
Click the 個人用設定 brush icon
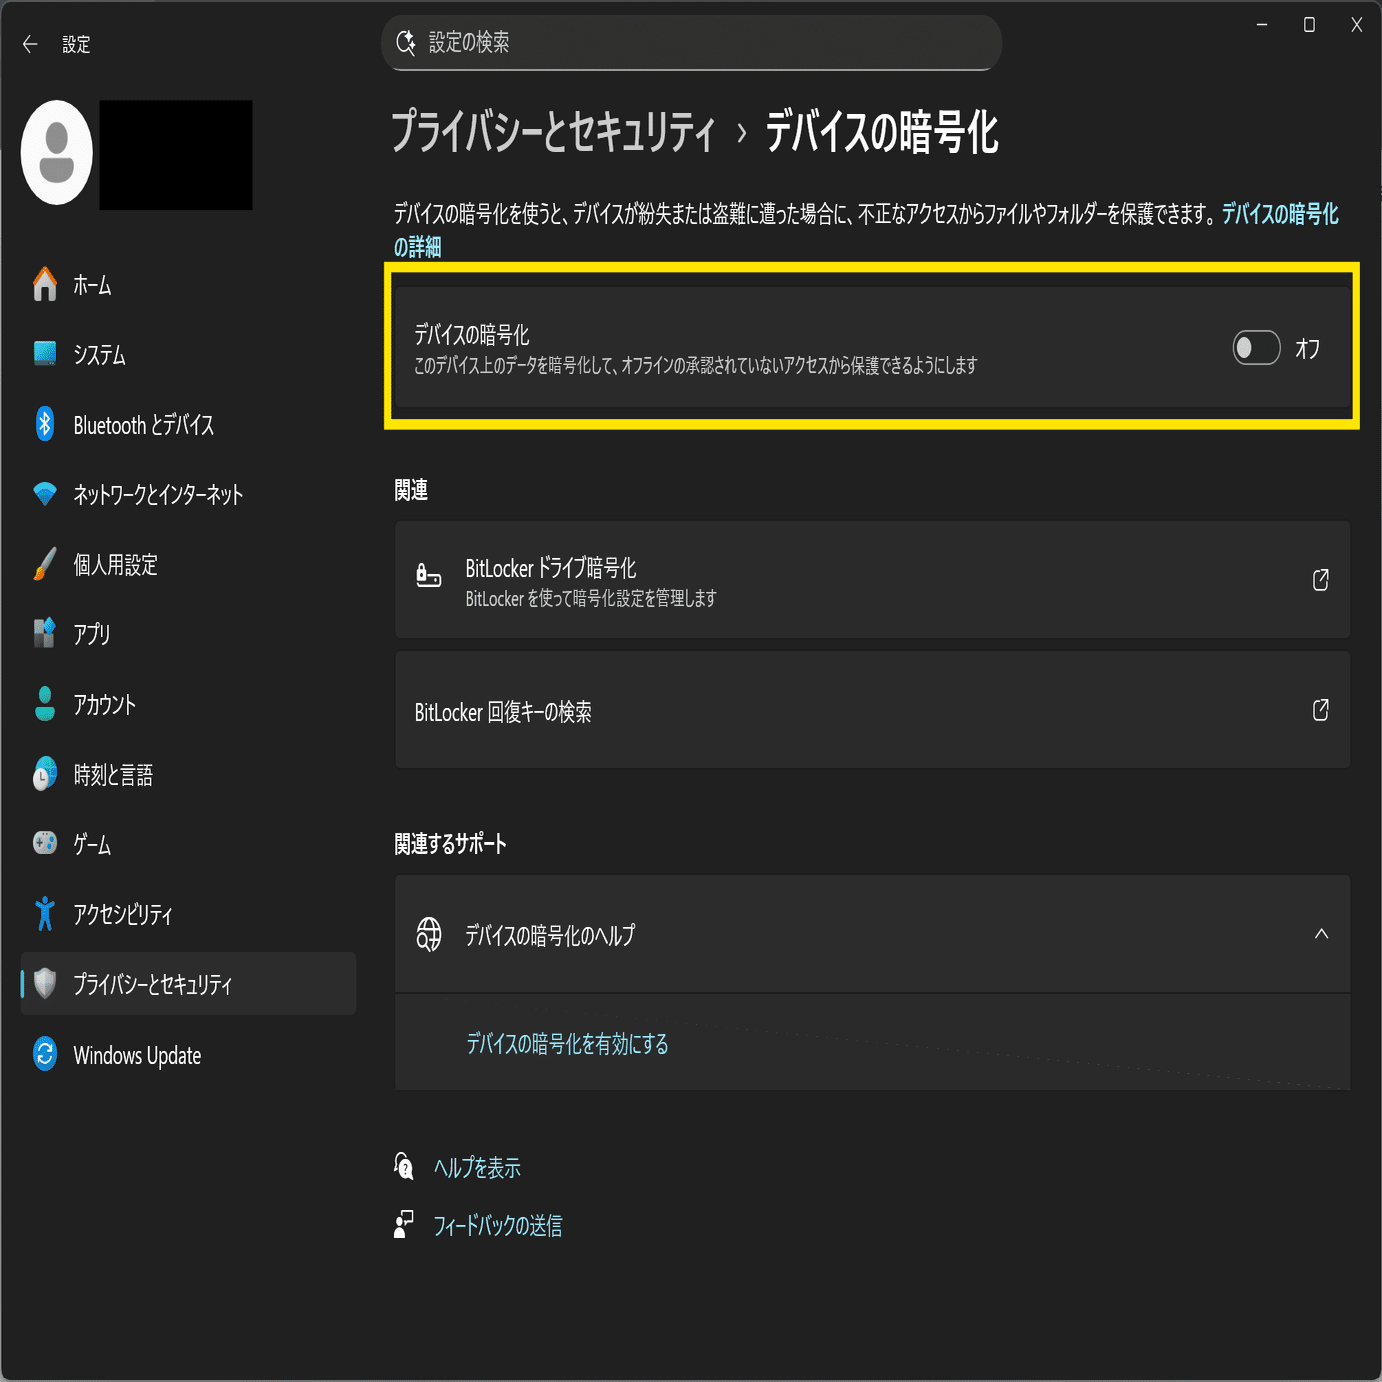point(44,564)
